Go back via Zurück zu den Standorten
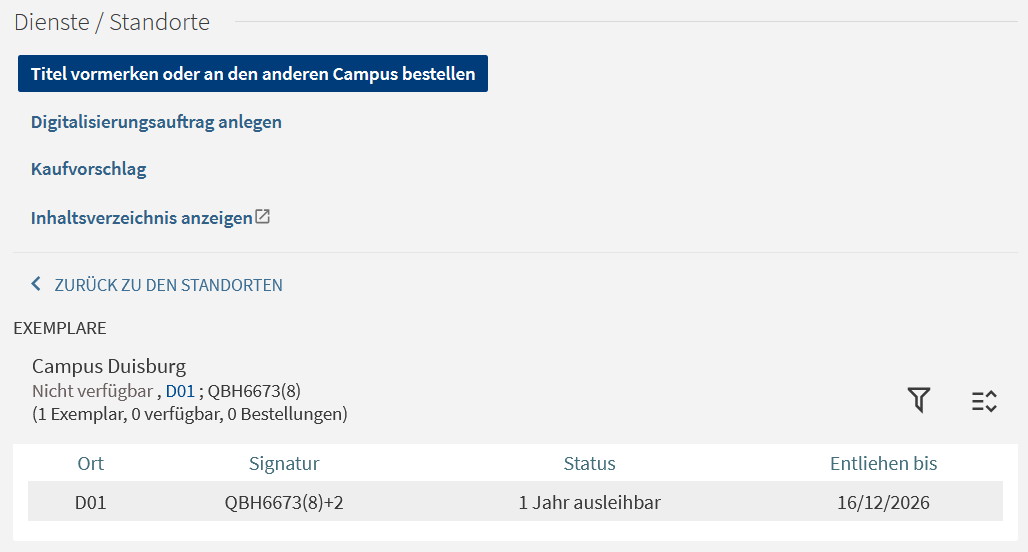The height and width of the screenshot is (552, 1028). coord(168,285)
